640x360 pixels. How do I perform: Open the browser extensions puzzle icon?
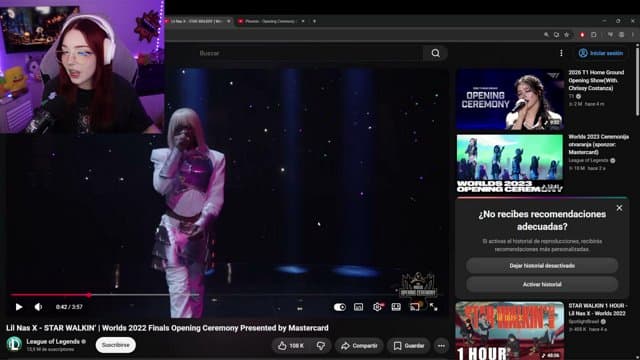click(x=594, y=35)
